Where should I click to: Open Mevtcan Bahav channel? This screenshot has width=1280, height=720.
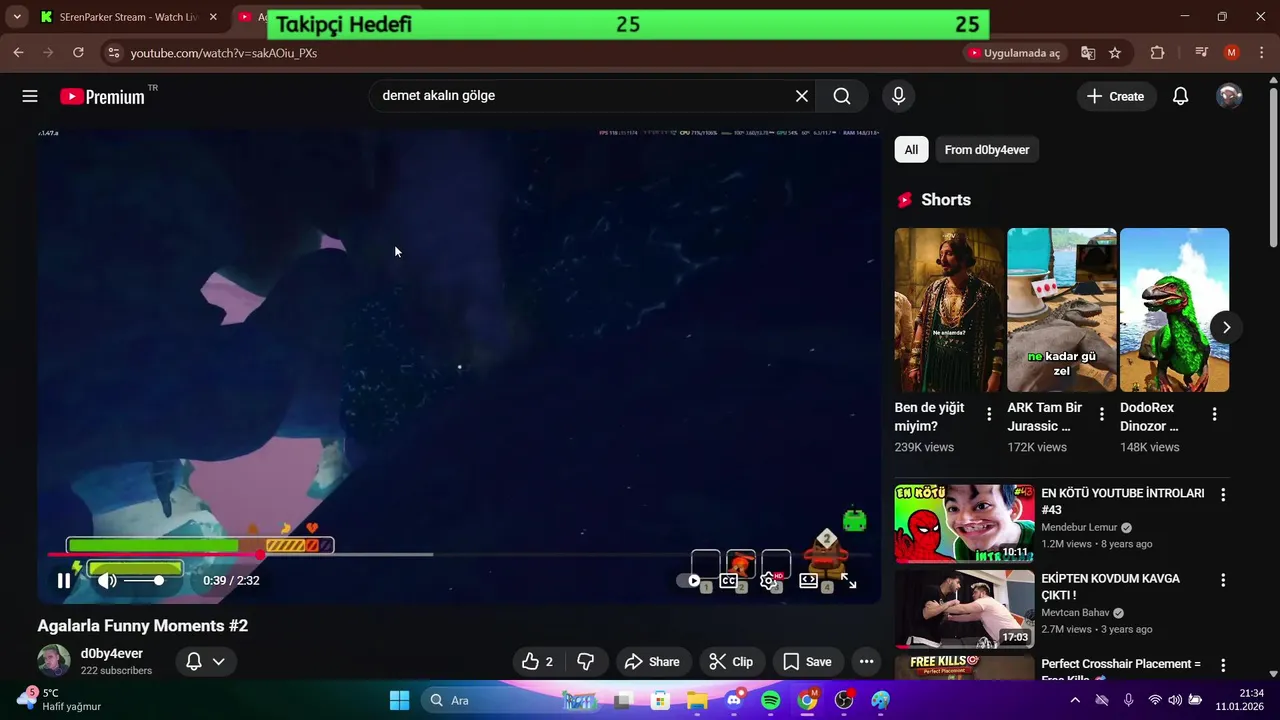point(1075,613)
